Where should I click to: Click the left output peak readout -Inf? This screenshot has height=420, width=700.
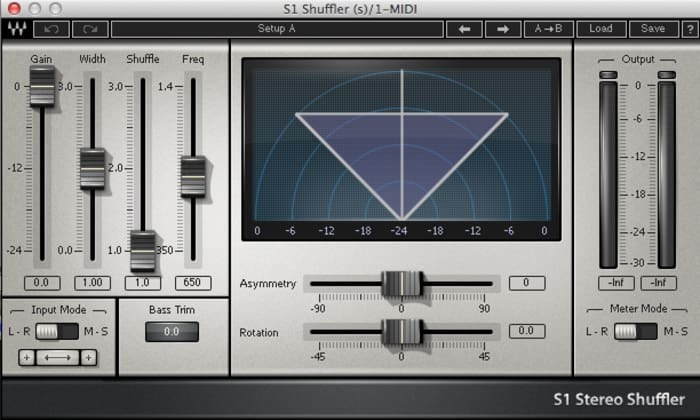coord(616,283)
